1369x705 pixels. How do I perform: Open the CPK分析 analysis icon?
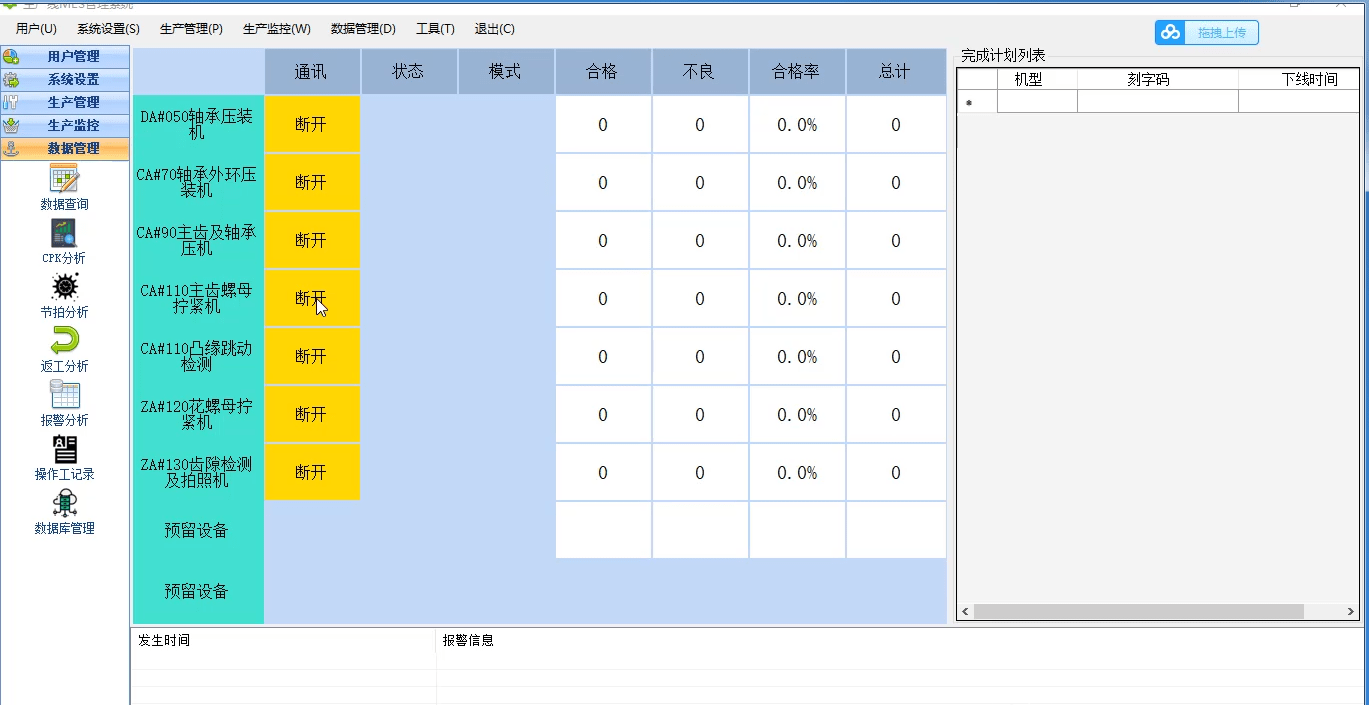[x=65, y=234]
